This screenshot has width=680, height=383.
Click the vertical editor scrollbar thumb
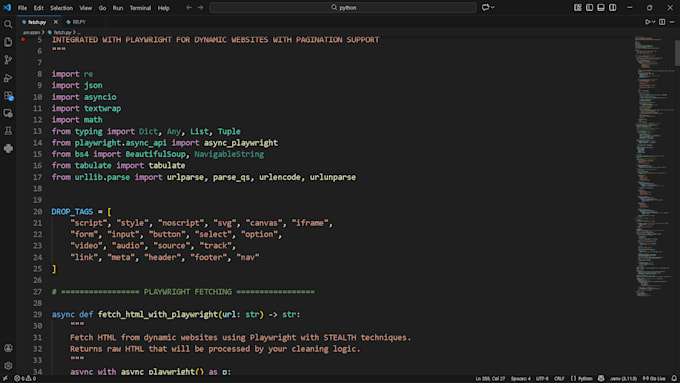point(677,53)
